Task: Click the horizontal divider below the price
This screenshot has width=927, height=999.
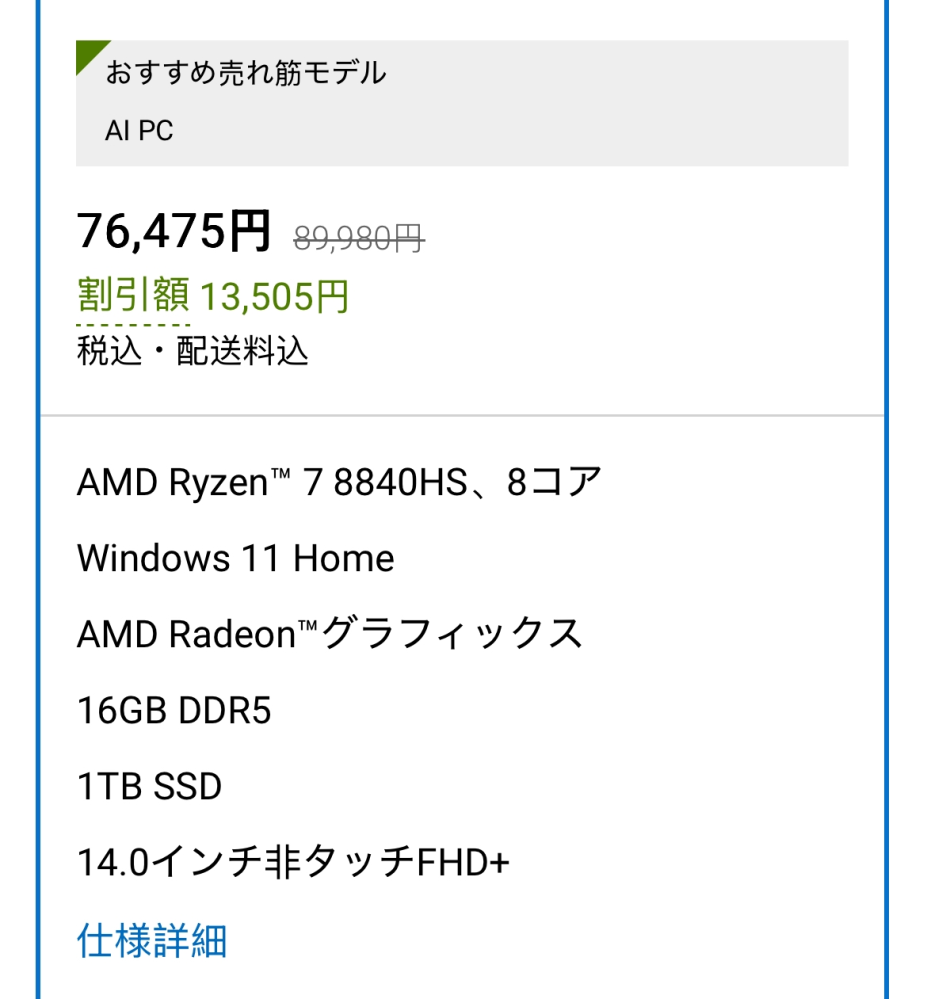Action: point(462,415)
